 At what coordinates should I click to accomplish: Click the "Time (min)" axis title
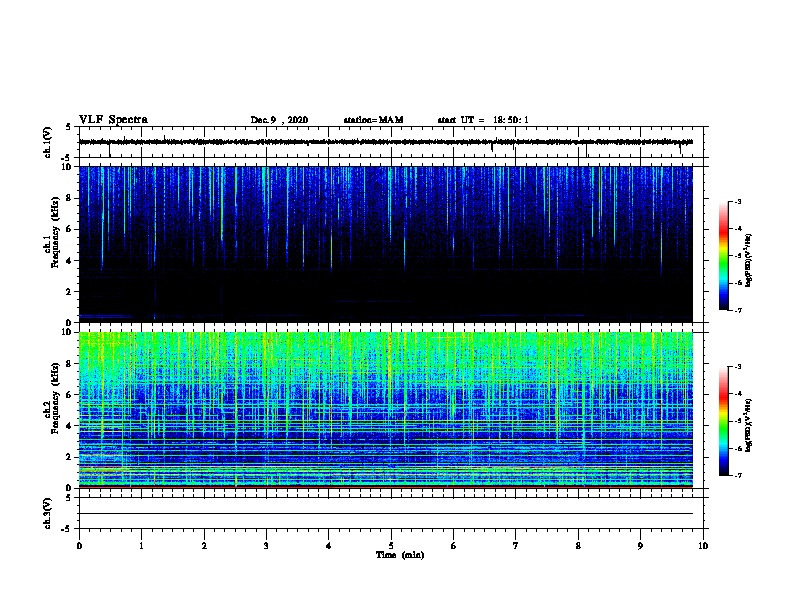(x=400, y=555)
